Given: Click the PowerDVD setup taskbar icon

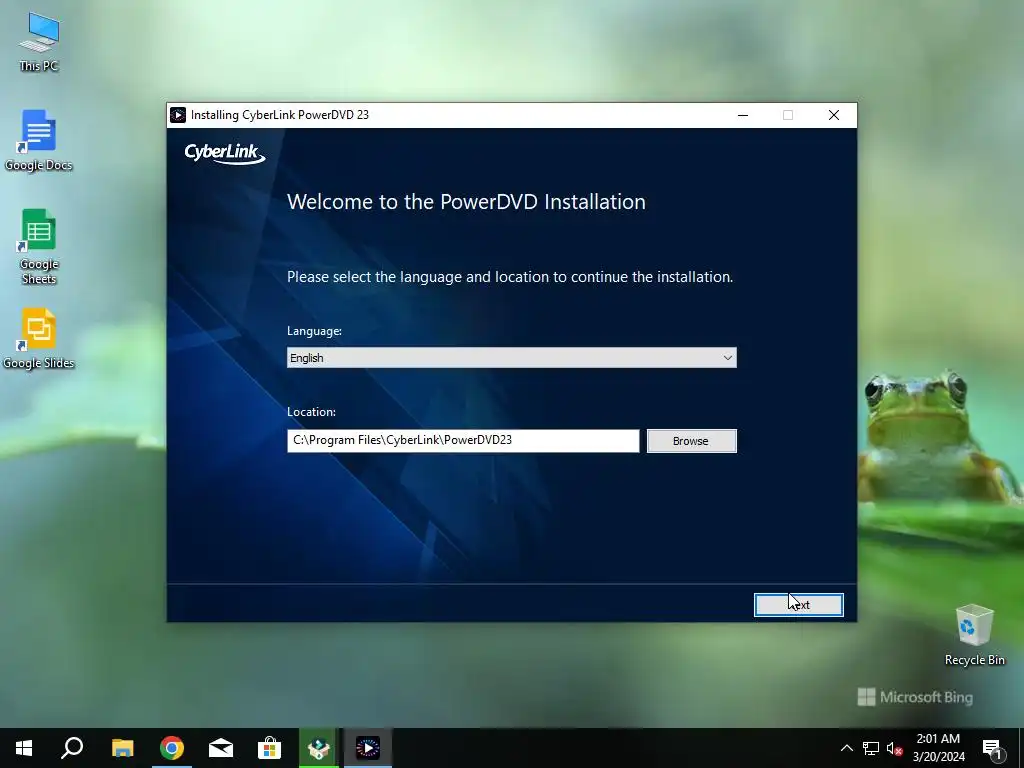Looking at the screenshot, I should [368, 748].
